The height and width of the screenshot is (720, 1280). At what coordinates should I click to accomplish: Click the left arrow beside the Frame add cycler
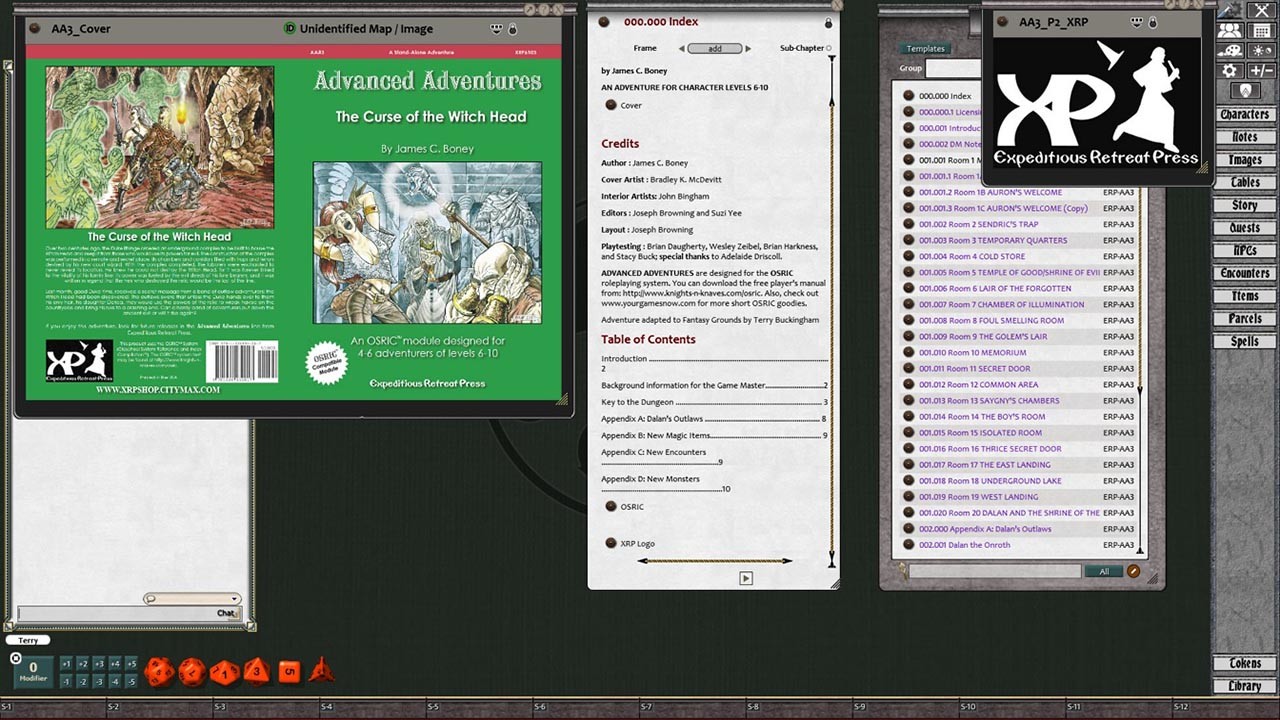pos(682,48)
